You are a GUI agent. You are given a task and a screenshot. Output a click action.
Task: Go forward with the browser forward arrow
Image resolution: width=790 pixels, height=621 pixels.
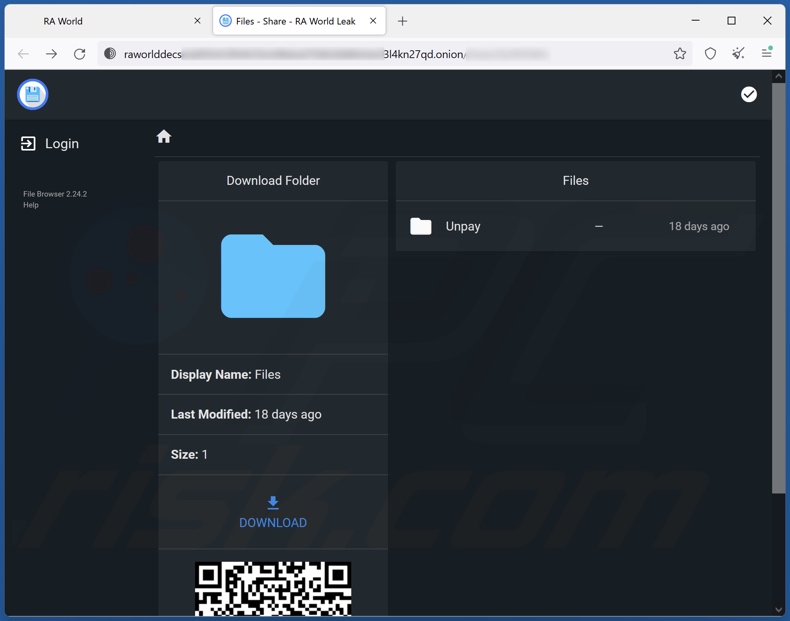pyautogui.click(x=51, y=54)
